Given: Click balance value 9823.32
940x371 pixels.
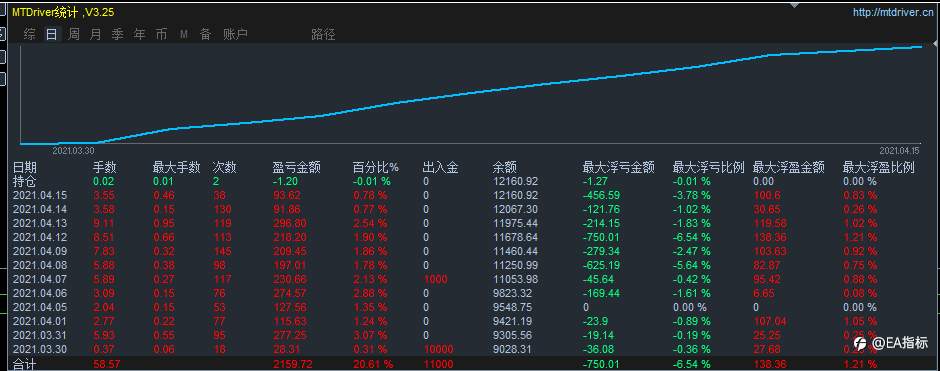Looking at the screenshot, I should (513, 293).
